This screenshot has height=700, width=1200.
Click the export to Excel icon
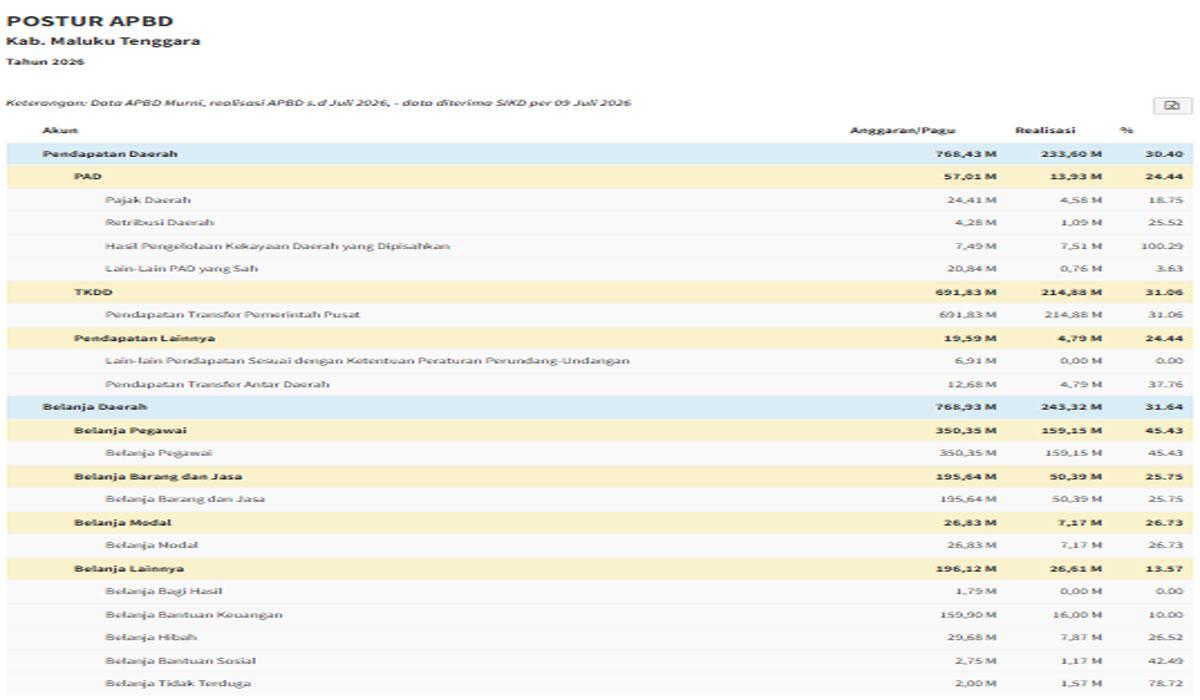[1173, 105]
